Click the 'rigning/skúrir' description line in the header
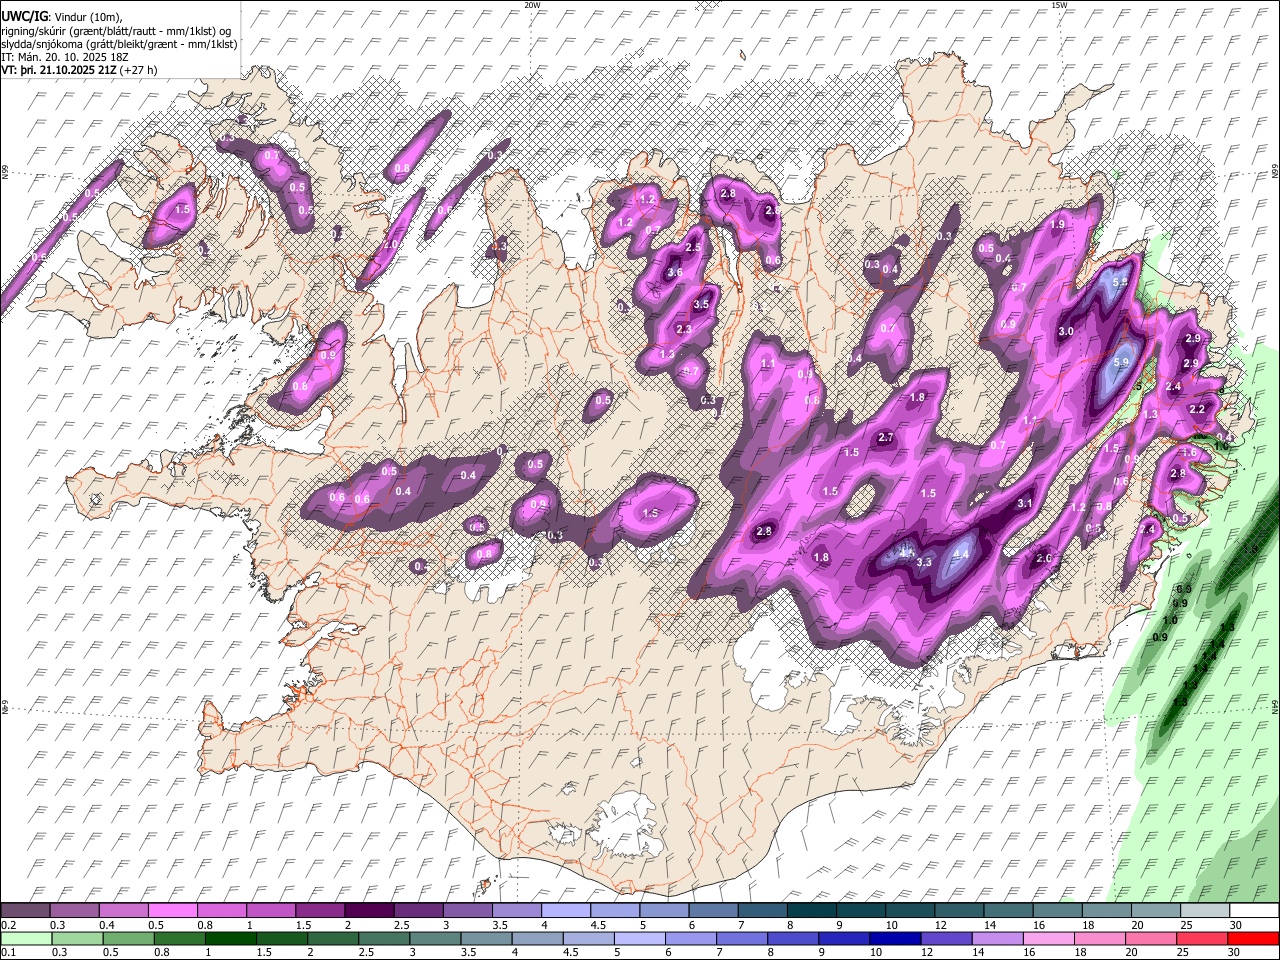The width and height of the screenshot is (1280, 960). pos(116,31)
